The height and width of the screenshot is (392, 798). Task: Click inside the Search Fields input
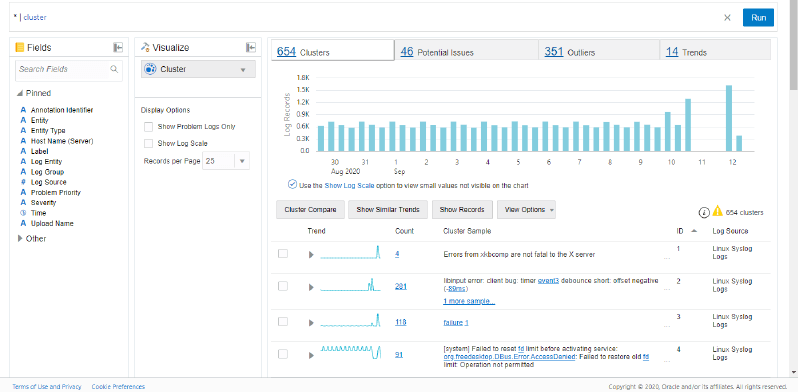pyautogui.click(x=63, y=69)
